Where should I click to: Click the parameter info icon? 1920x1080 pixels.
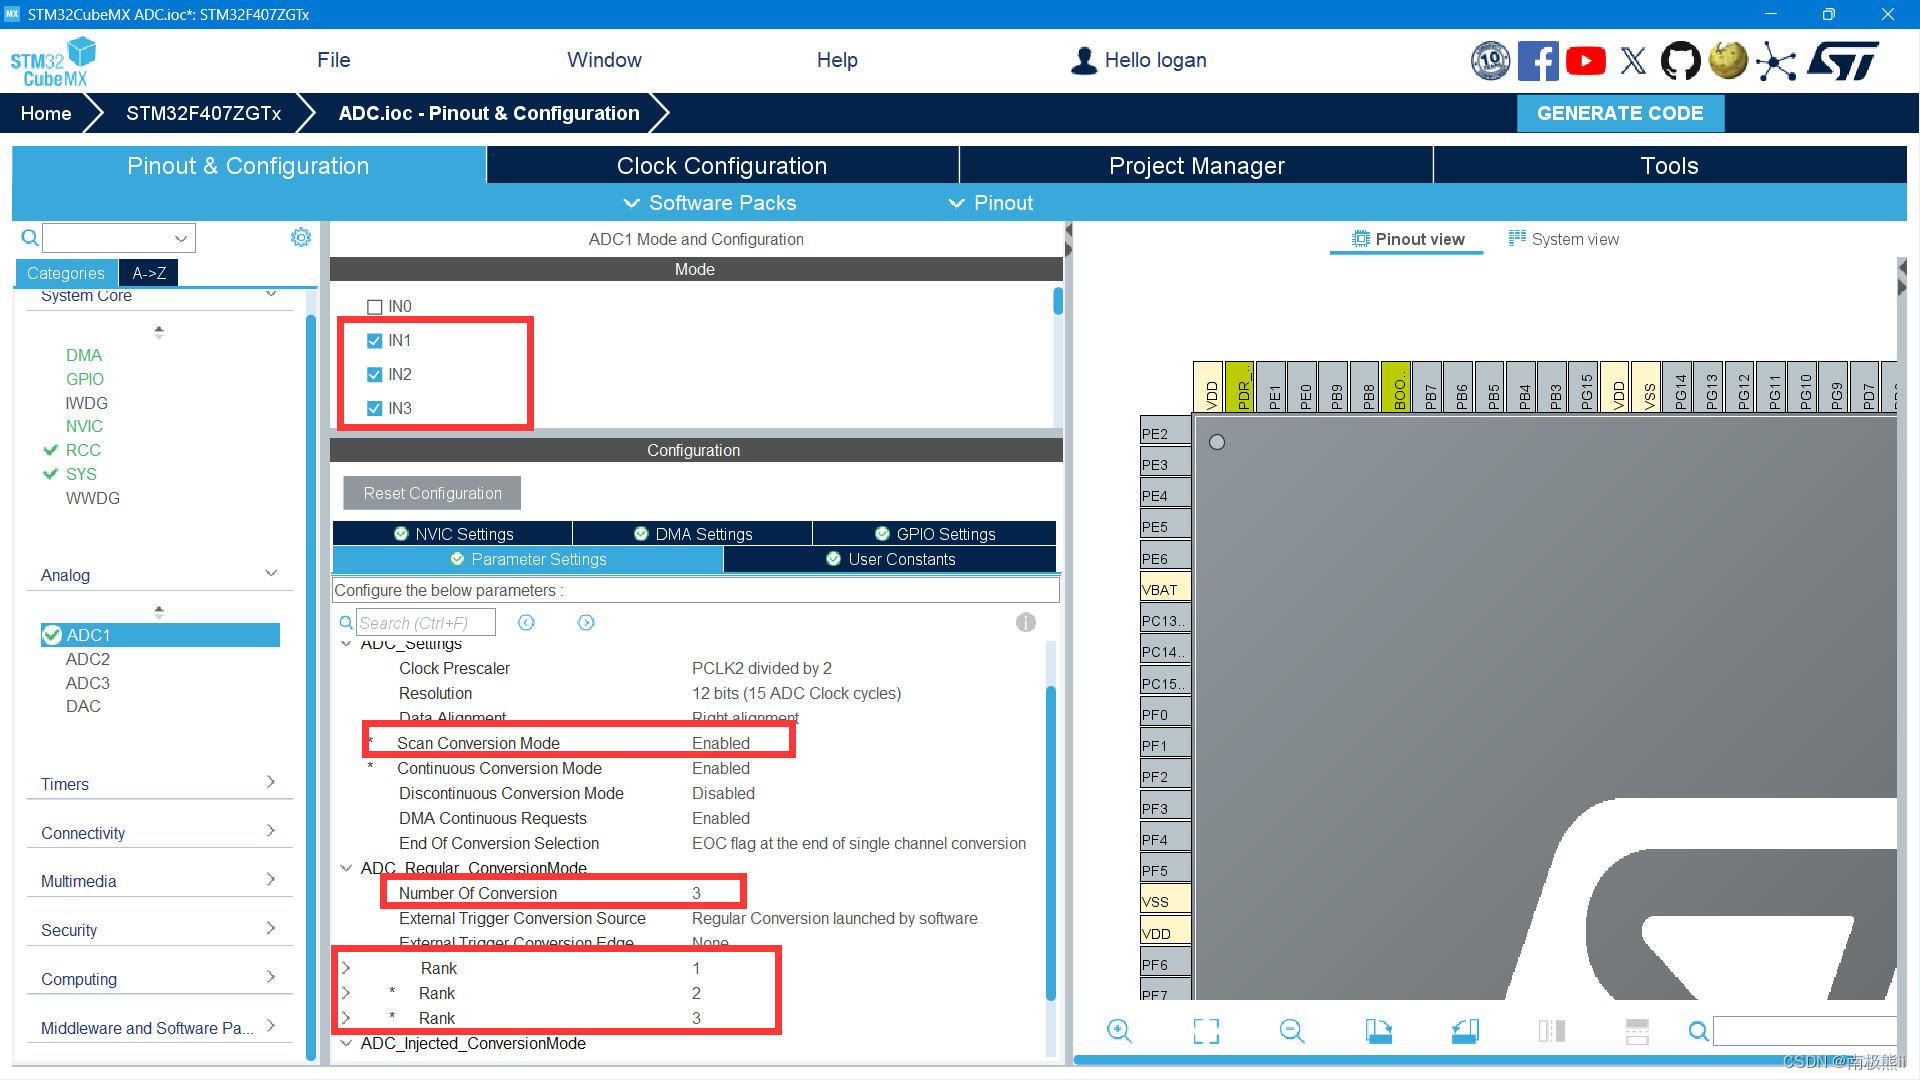coord(1025,622)
